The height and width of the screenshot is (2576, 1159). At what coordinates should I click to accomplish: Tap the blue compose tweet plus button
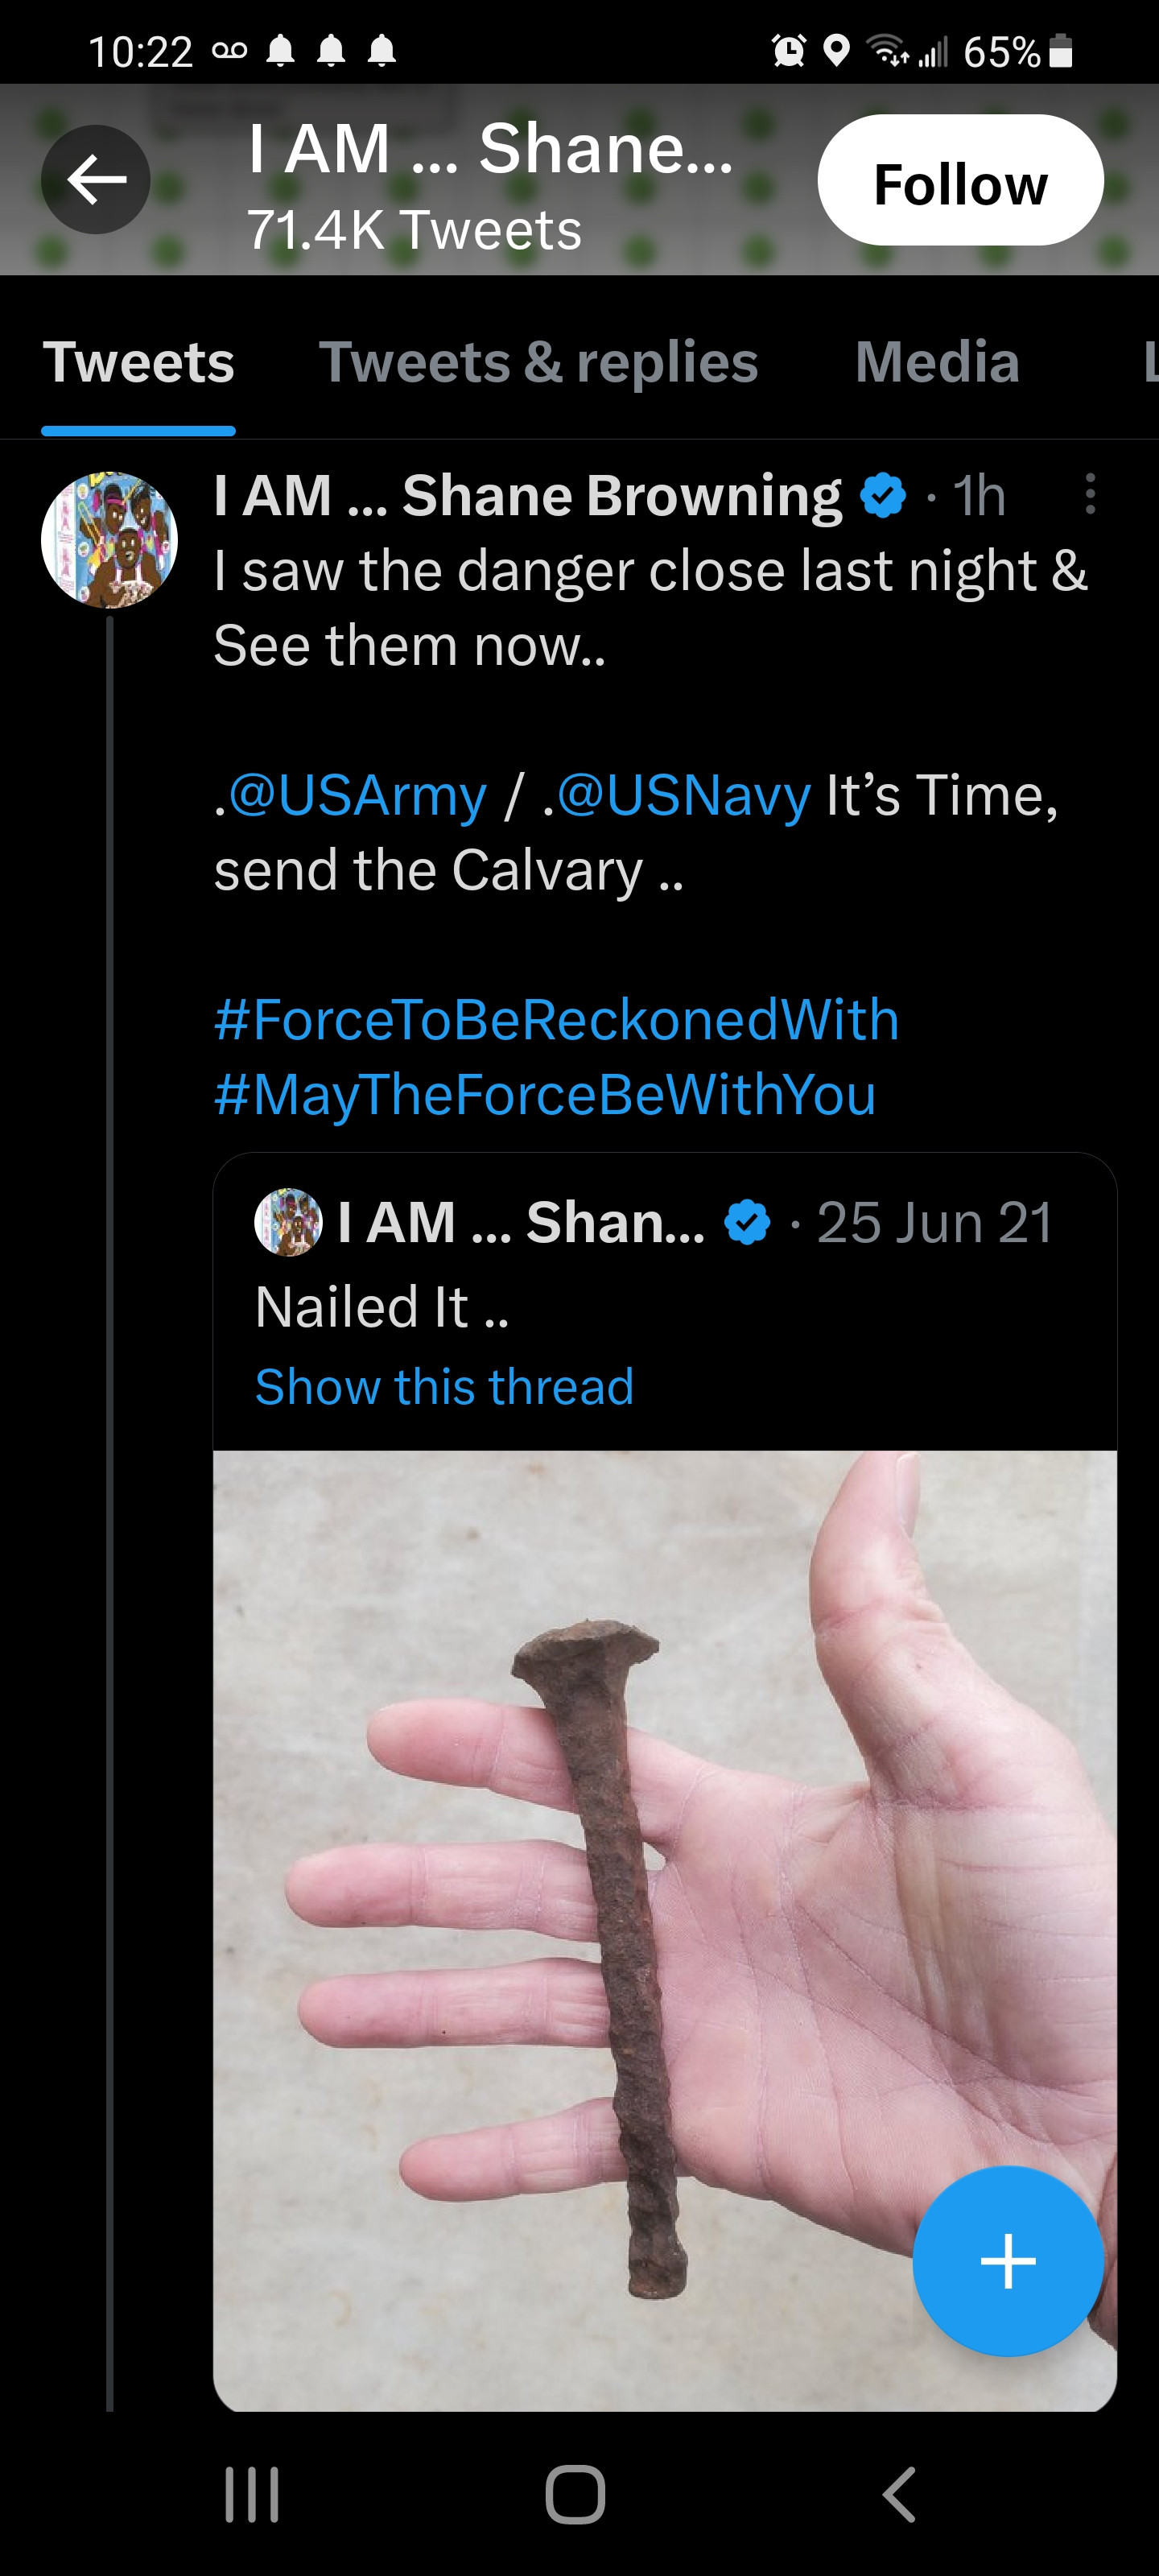click(x=1007, y=2260)
